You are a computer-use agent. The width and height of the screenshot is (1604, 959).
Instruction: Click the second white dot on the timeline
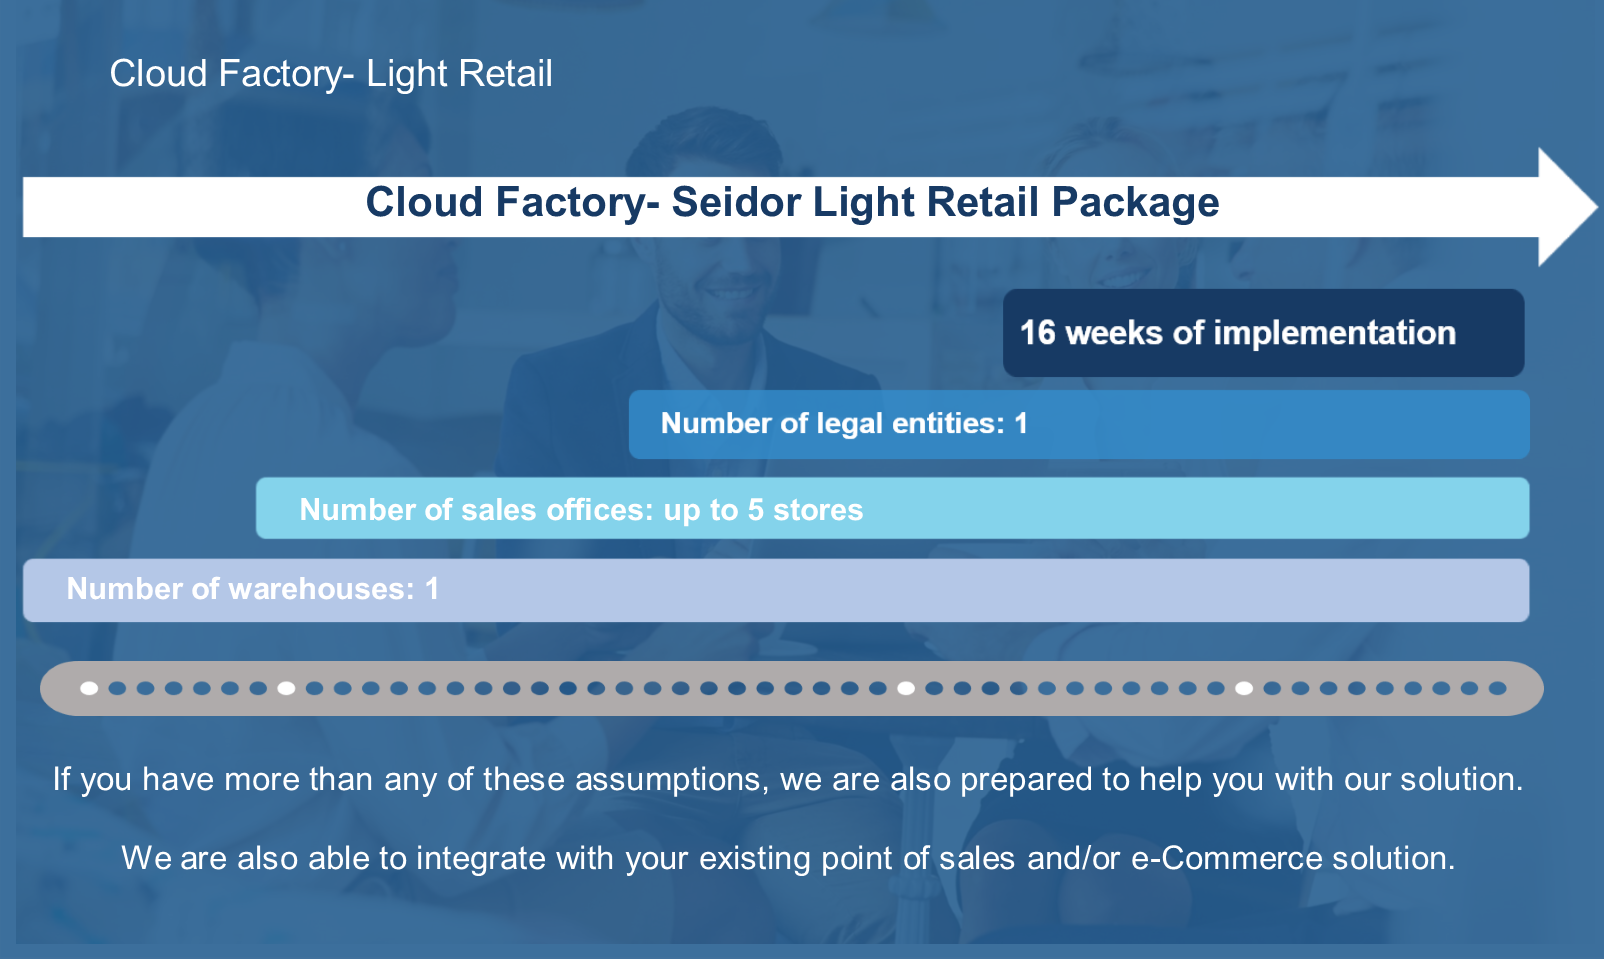[286, 688]
